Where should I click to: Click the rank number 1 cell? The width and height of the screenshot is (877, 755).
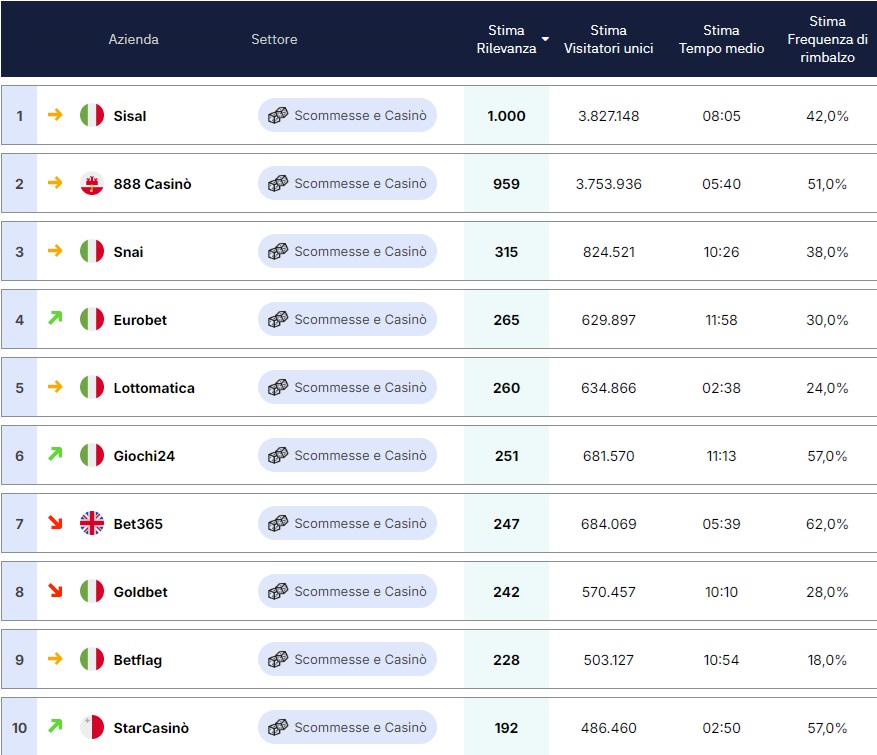tap(20, 115)
